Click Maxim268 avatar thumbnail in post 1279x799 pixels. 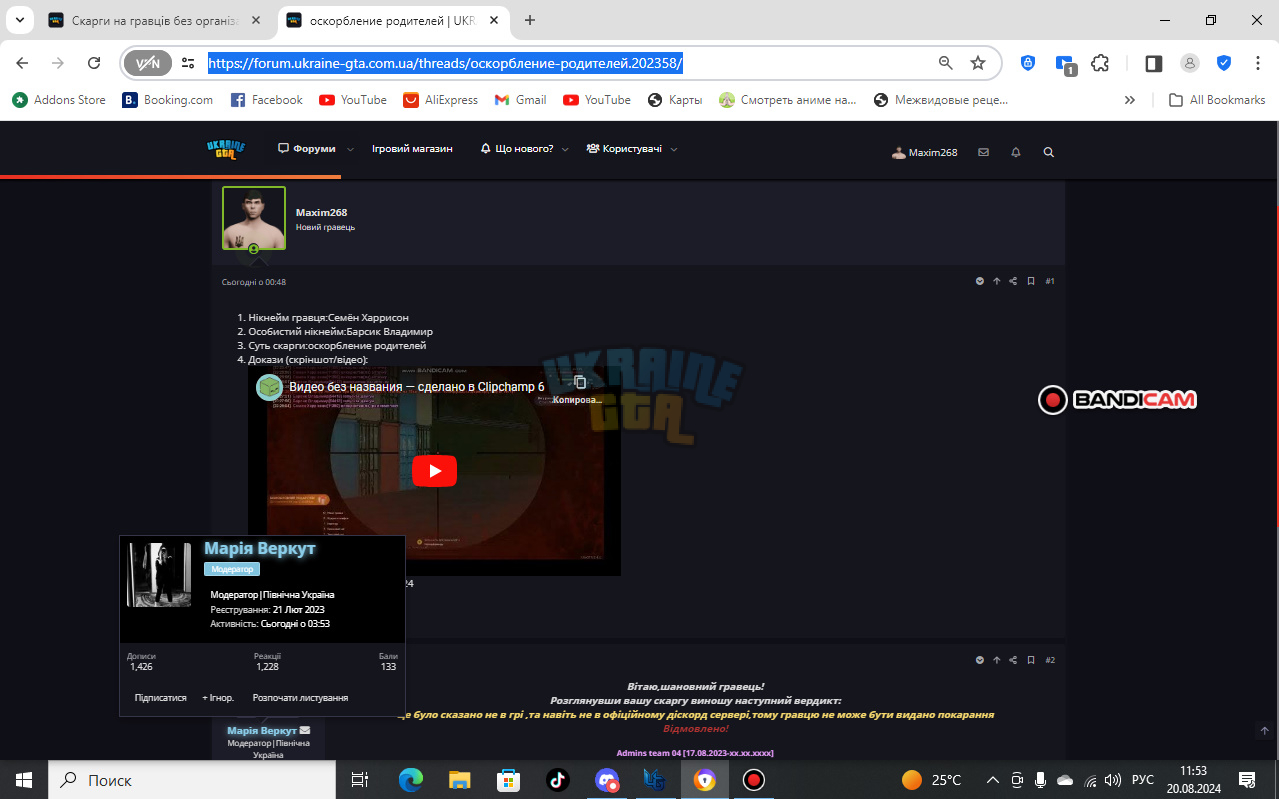[x=254, y=218]
